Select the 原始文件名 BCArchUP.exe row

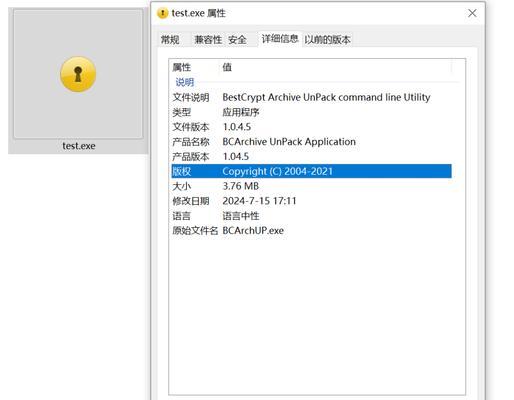(x=311, y=231)
